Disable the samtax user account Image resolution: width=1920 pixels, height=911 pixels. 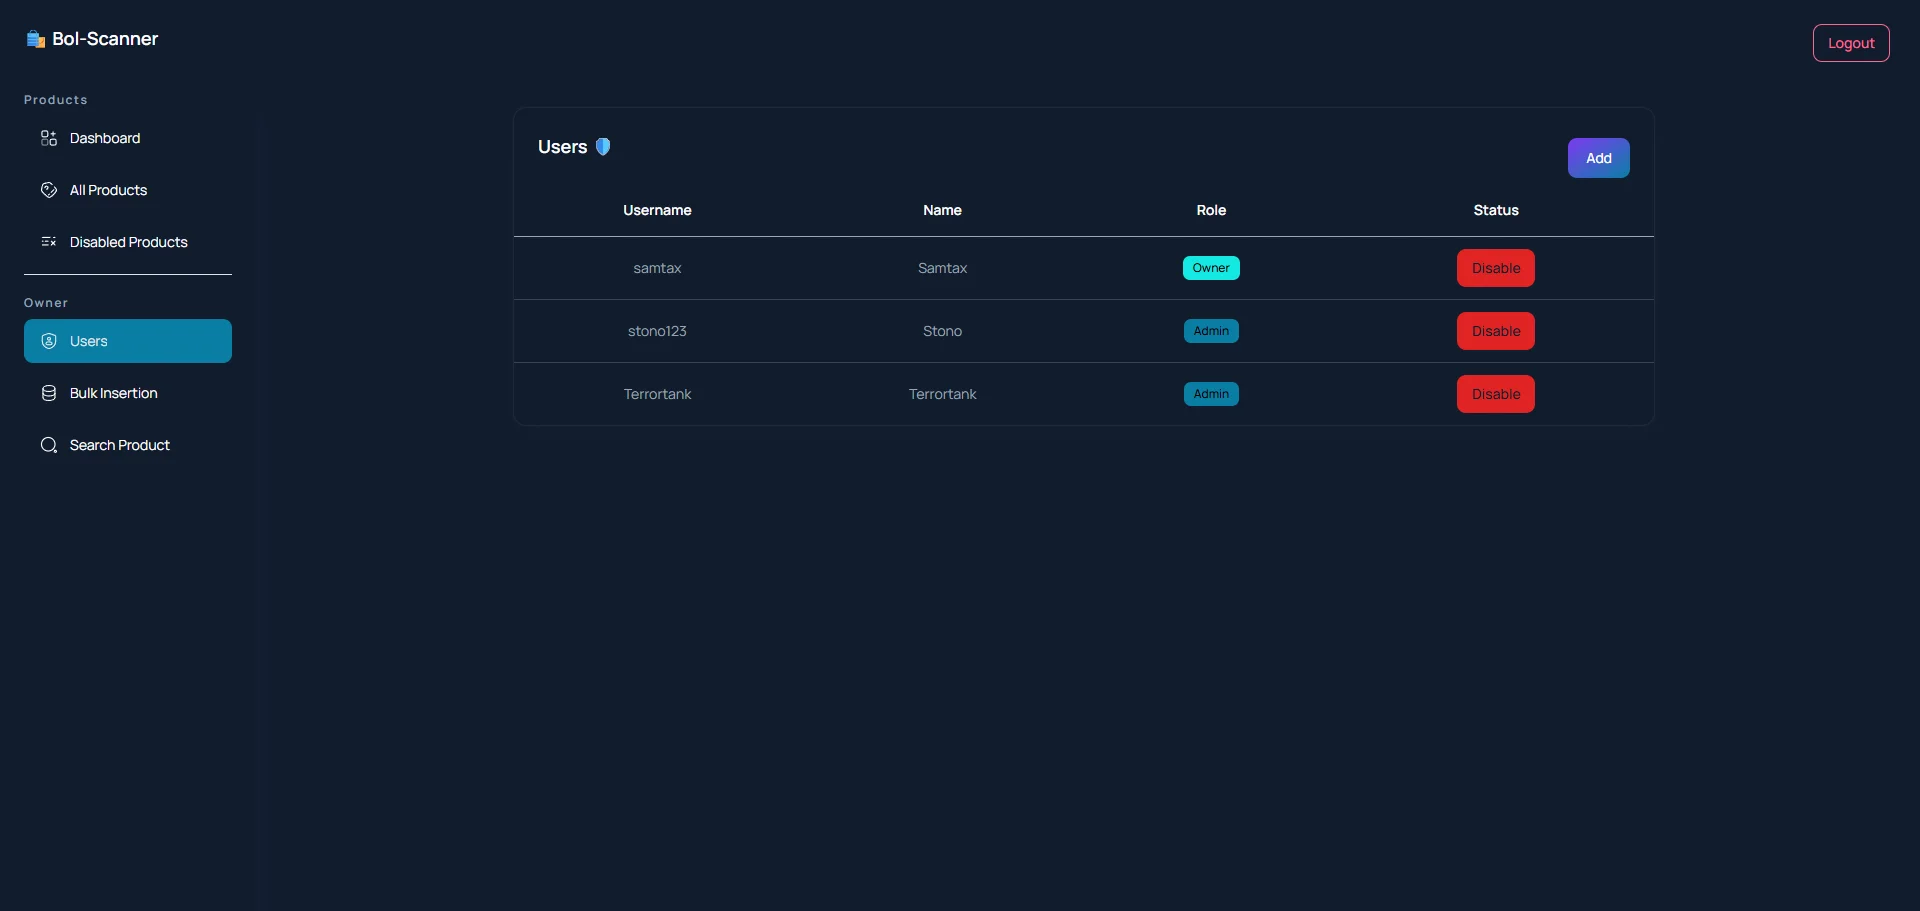coord(1495,268)
